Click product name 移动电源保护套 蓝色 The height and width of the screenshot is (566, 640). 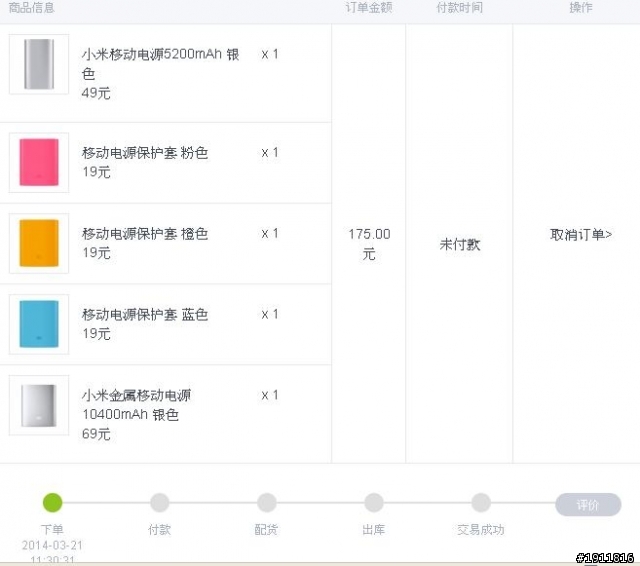[145, 314]
